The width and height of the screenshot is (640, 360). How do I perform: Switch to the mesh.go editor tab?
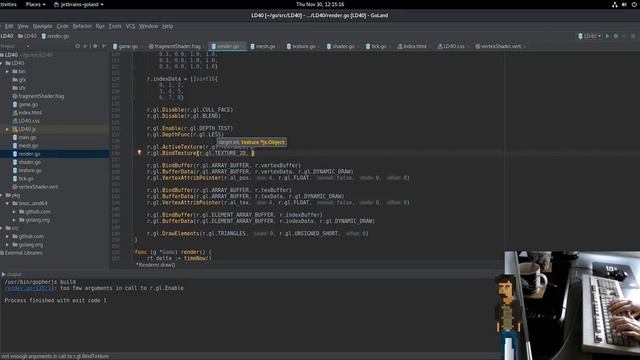click(x=263, y=47)
